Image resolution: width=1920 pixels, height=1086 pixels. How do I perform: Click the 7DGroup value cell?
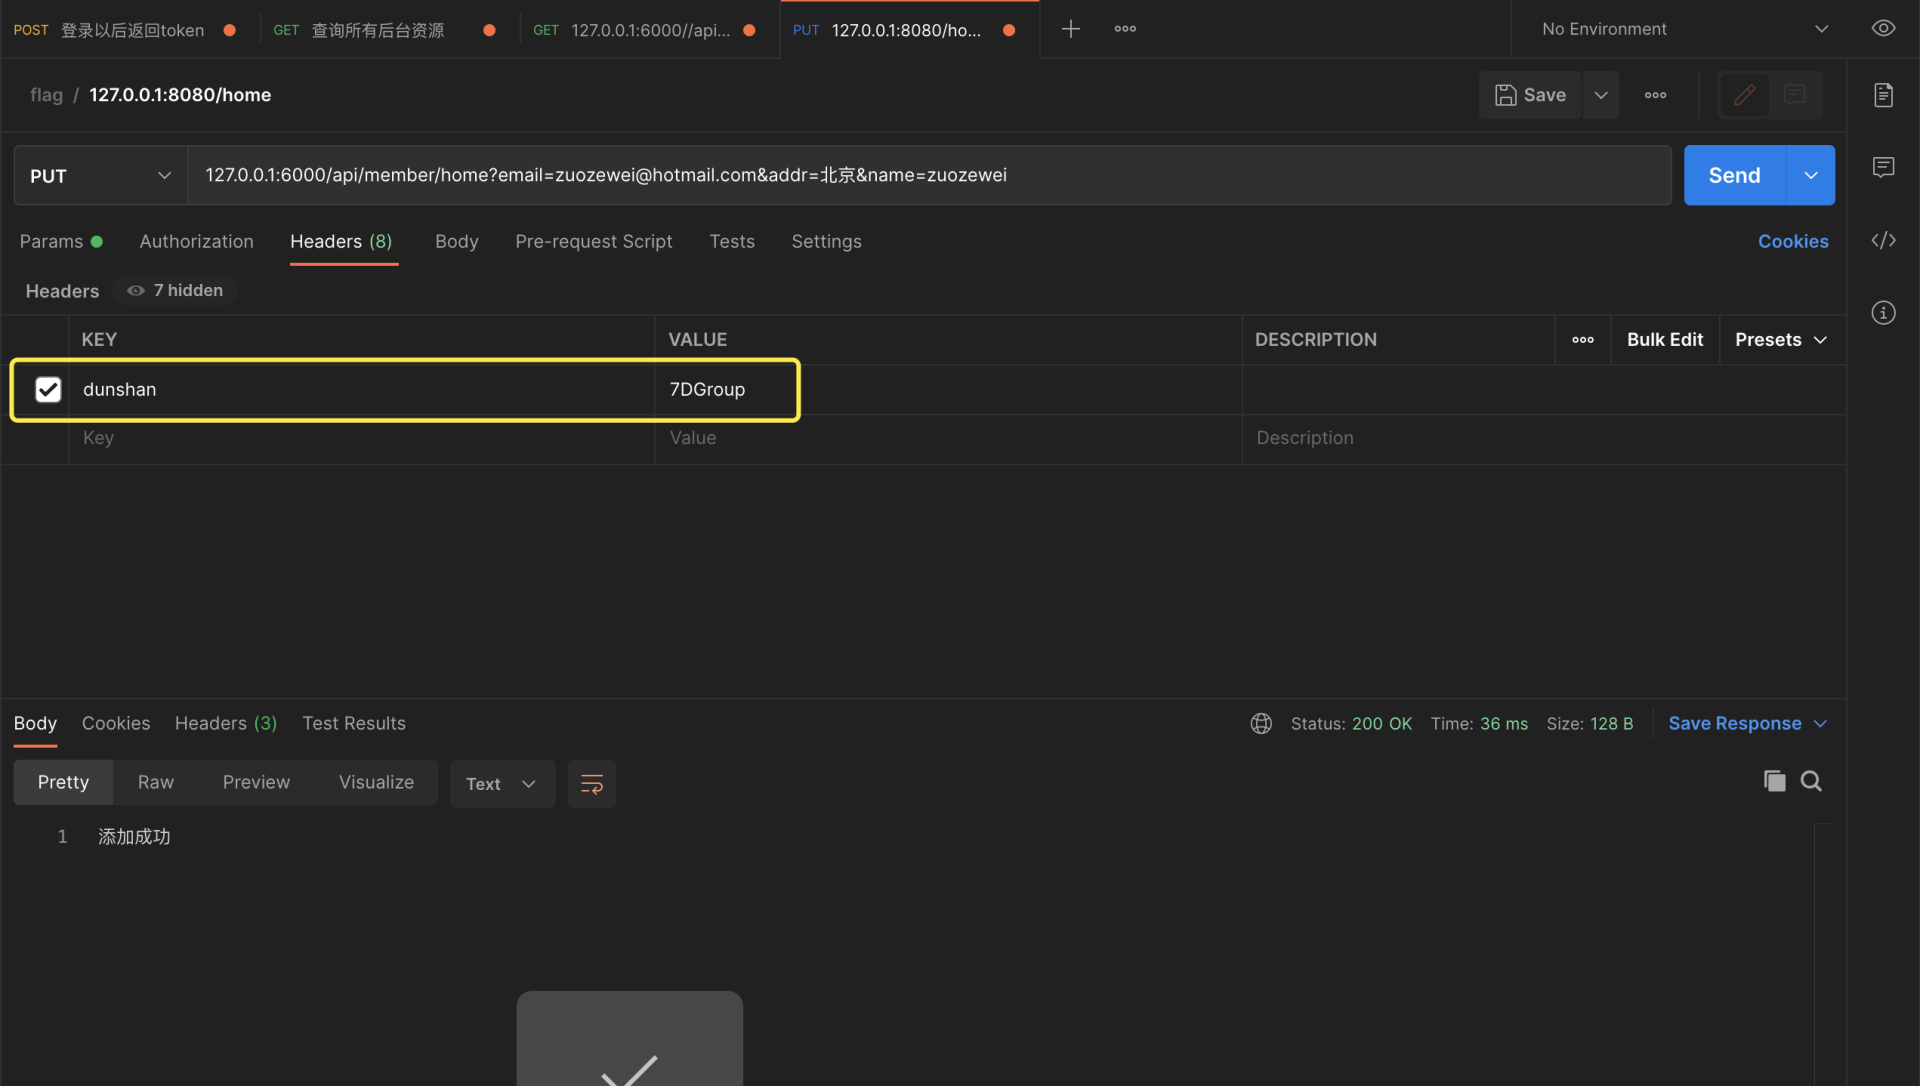click(x=948, y=389)
